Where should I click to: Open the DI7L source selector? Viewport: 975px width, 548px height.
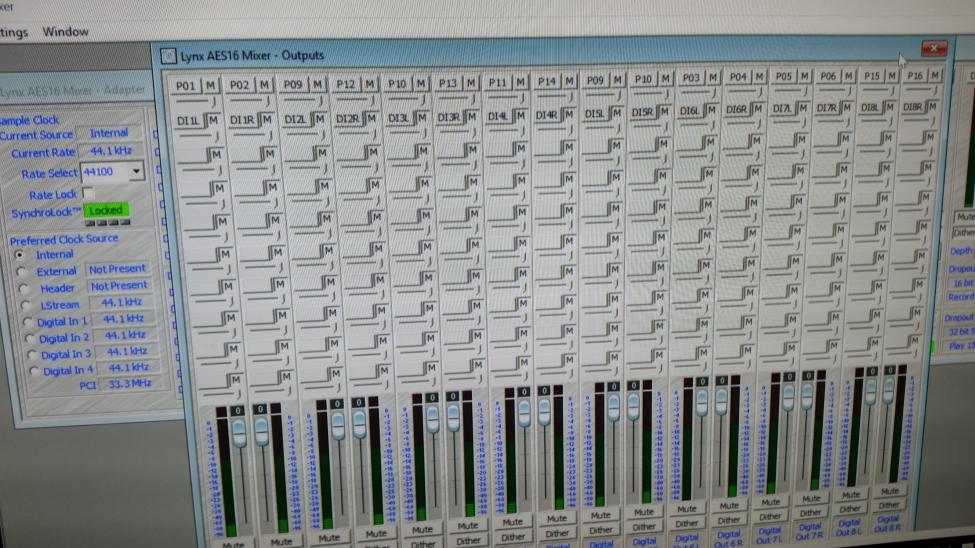tap(781, 109)
